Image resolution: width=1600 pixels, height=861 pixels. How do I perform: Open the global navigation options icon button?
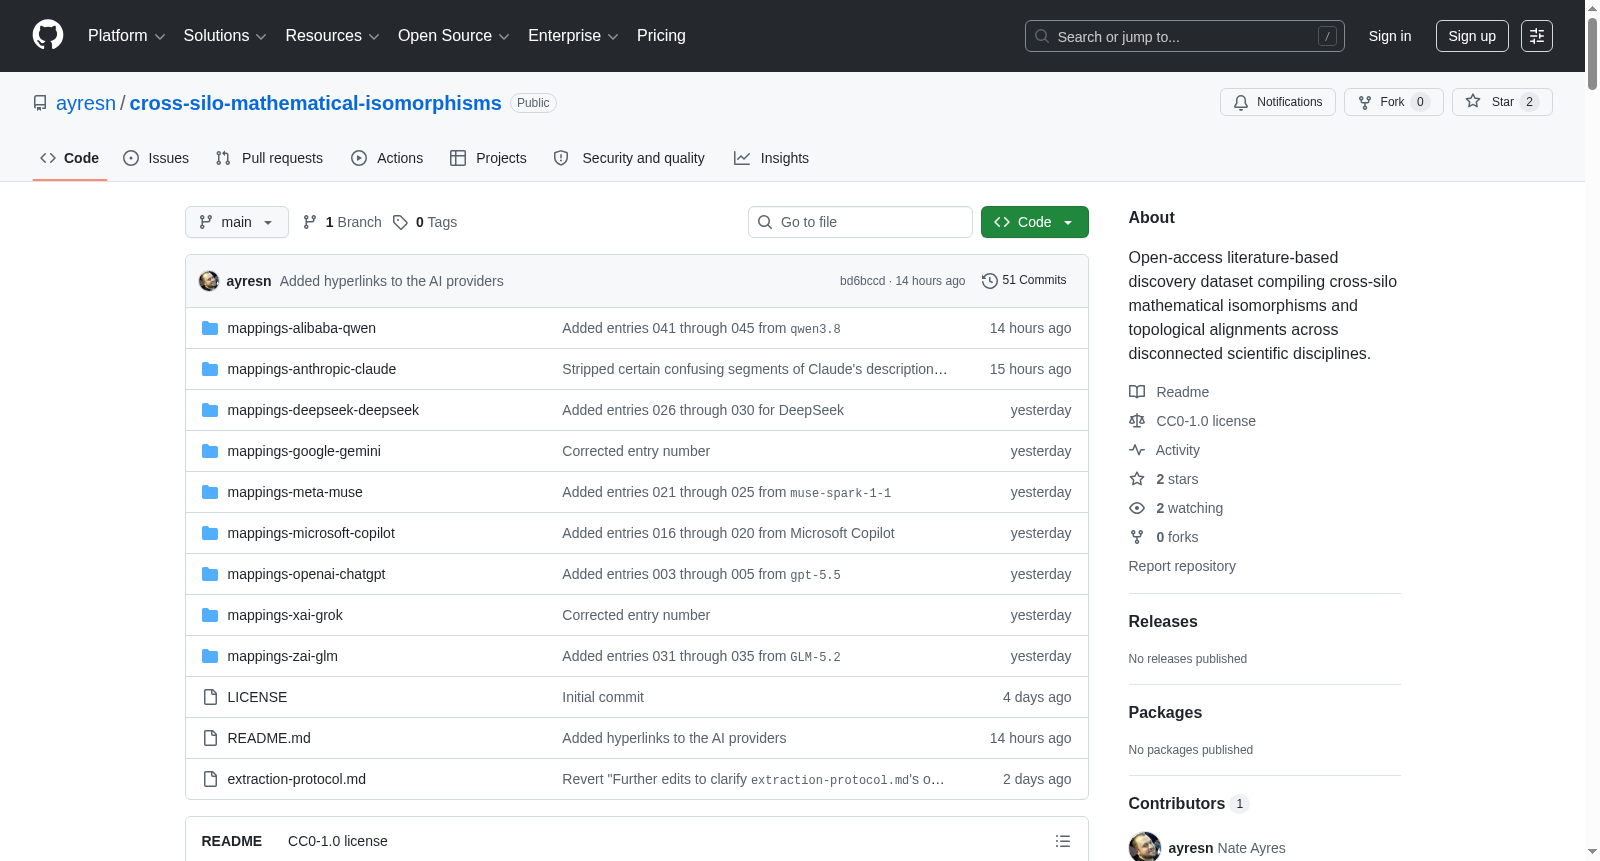pyautogui.click(x=1537, y=36)
